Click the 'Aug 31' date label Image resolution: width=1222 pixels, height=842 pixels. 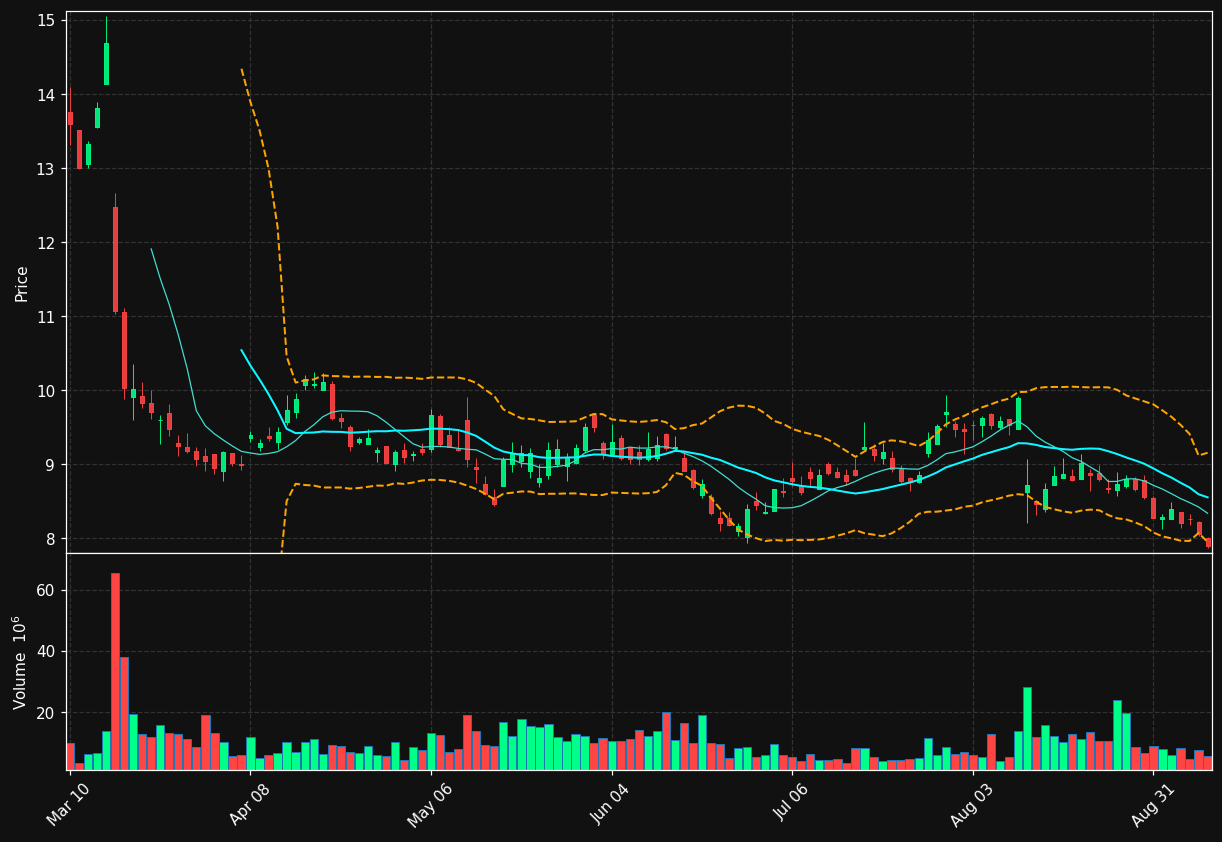[x=1153, y=804]
